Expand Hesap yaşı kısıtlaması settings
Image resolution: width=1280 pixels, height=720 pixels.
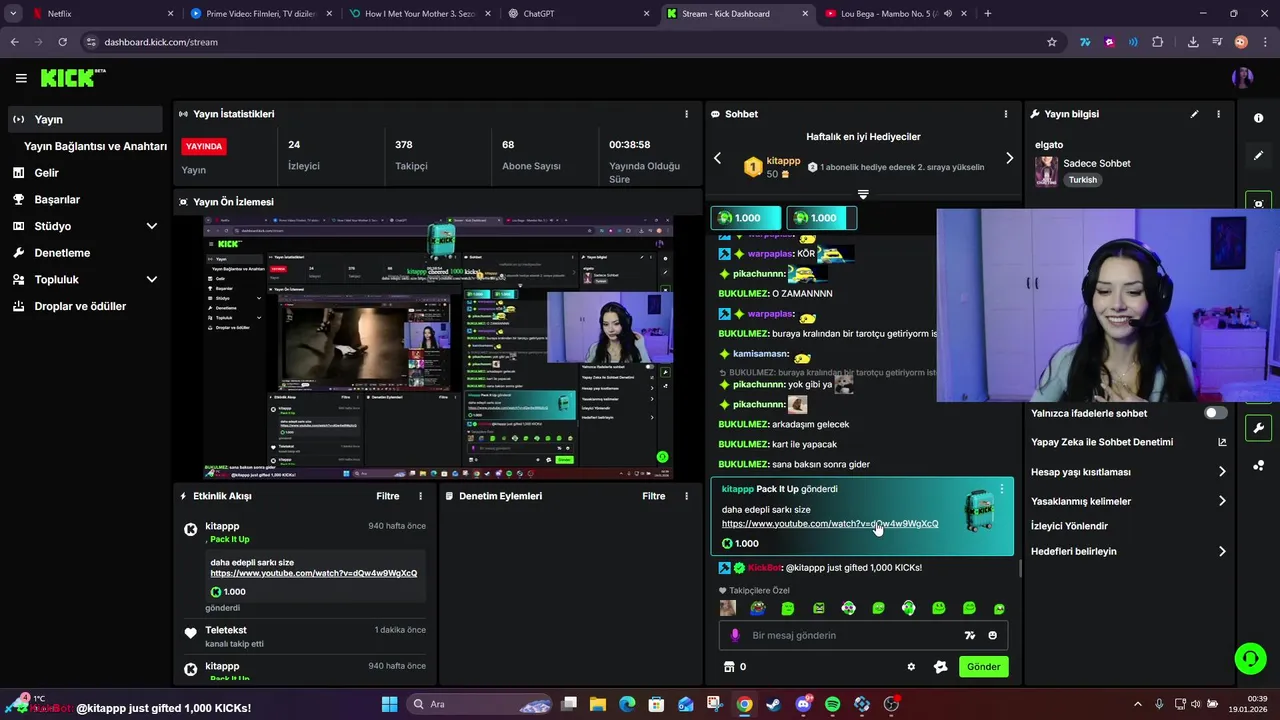[1129, 472]
